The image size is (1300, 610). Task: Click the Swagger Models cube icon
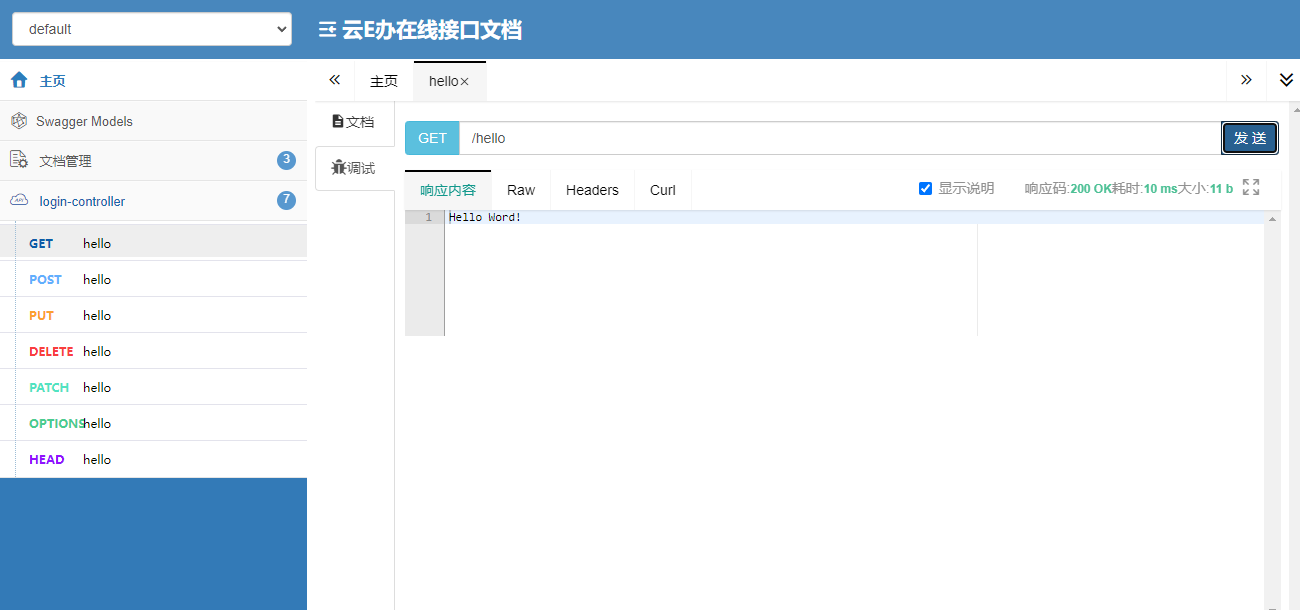[x=18, y=121]
